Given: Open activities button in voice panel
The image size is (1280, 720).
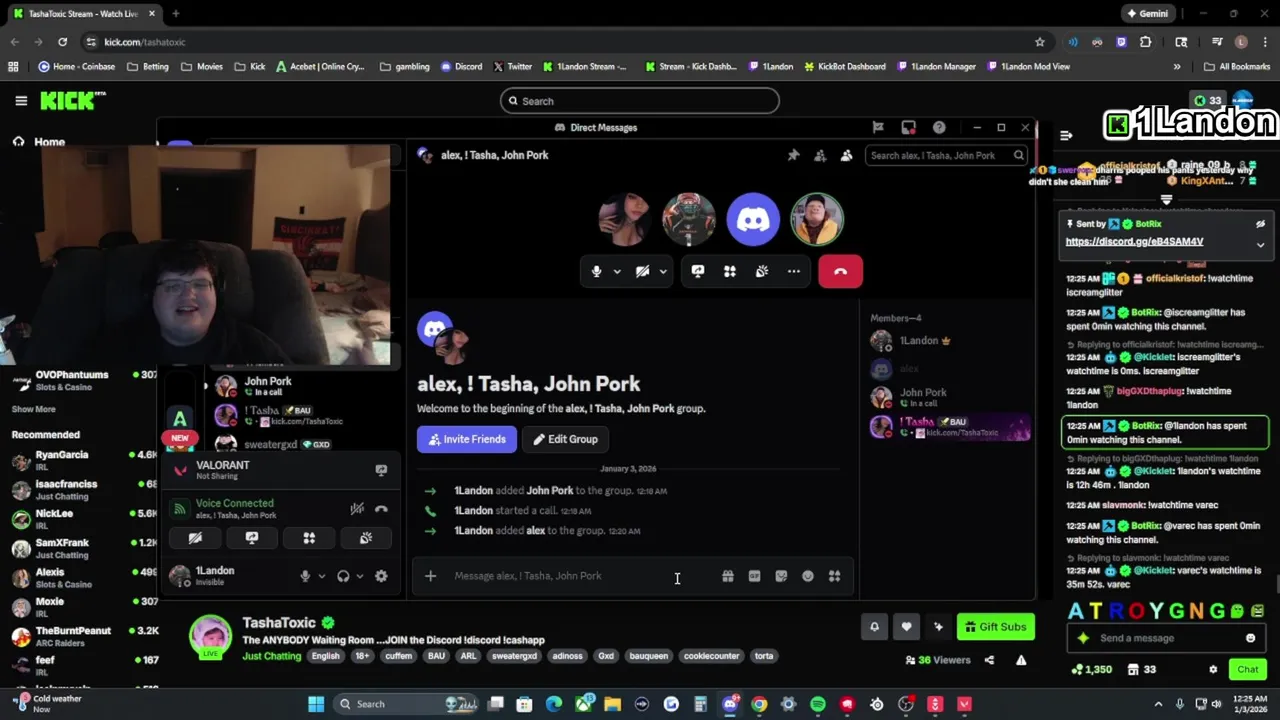Looking at the screenshot, I should coord(309,538).
